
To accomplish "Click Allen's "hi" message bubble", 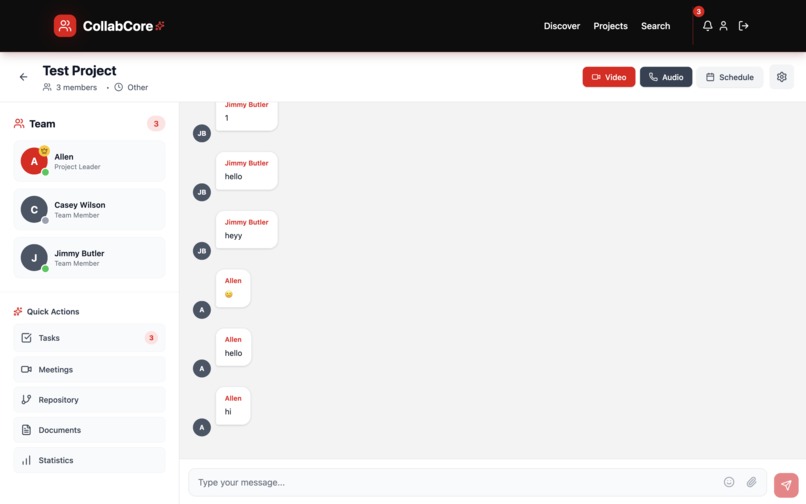I will 233,406.
